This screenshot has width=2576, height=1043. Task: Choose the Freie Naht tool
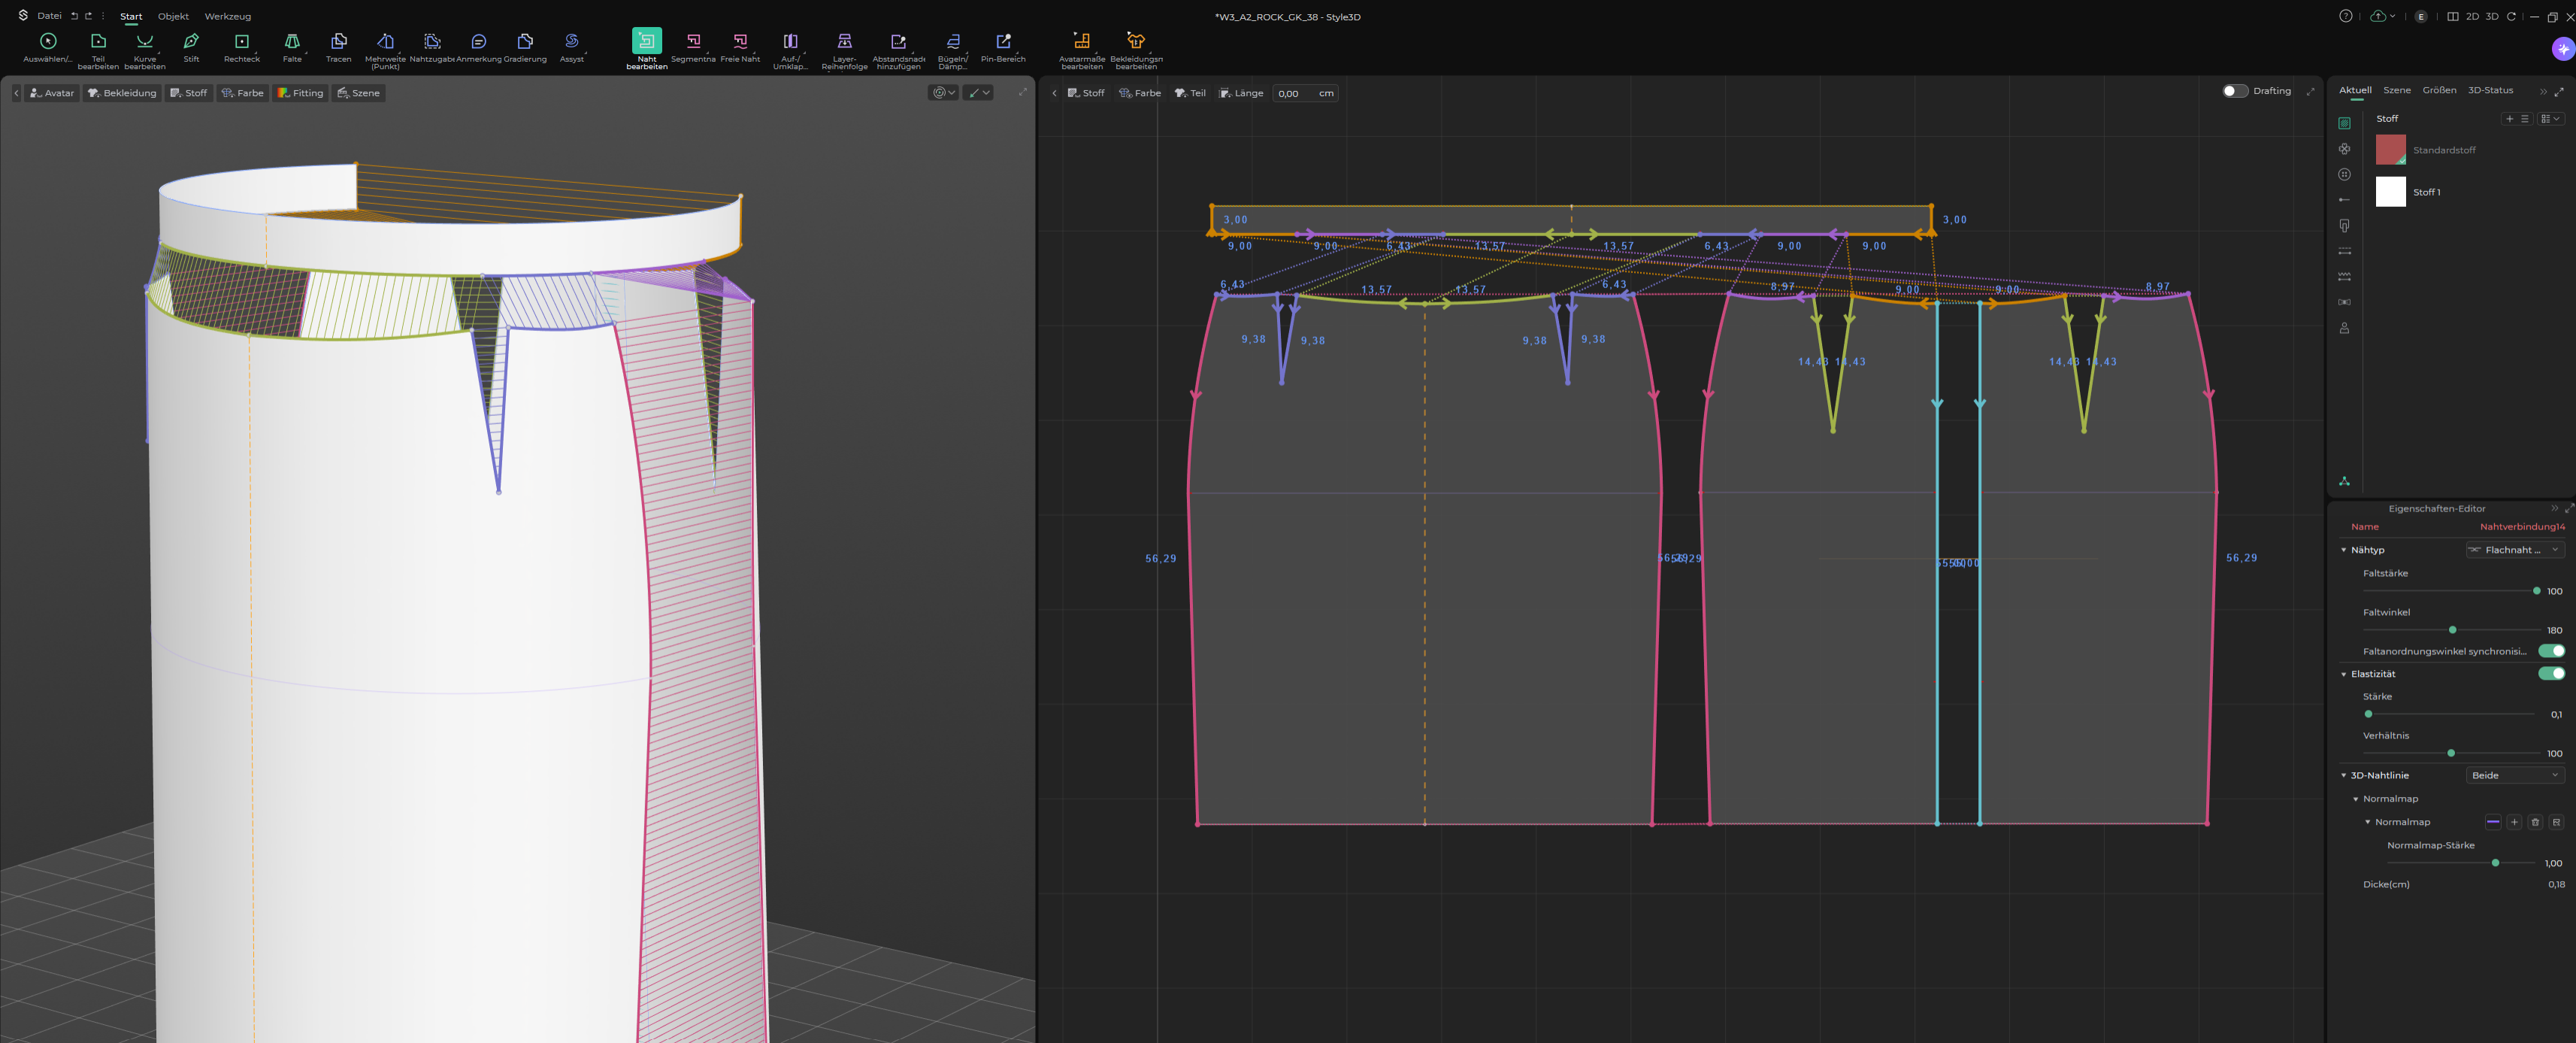740,46
